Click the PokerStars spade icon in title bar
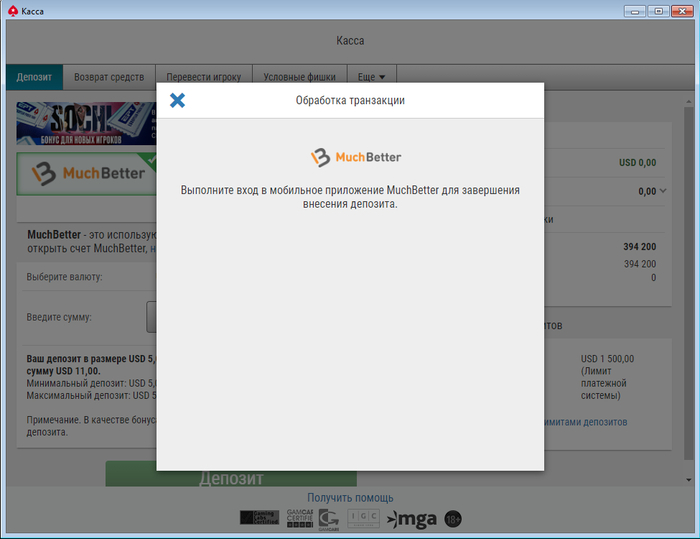 (x=13, y=11)
